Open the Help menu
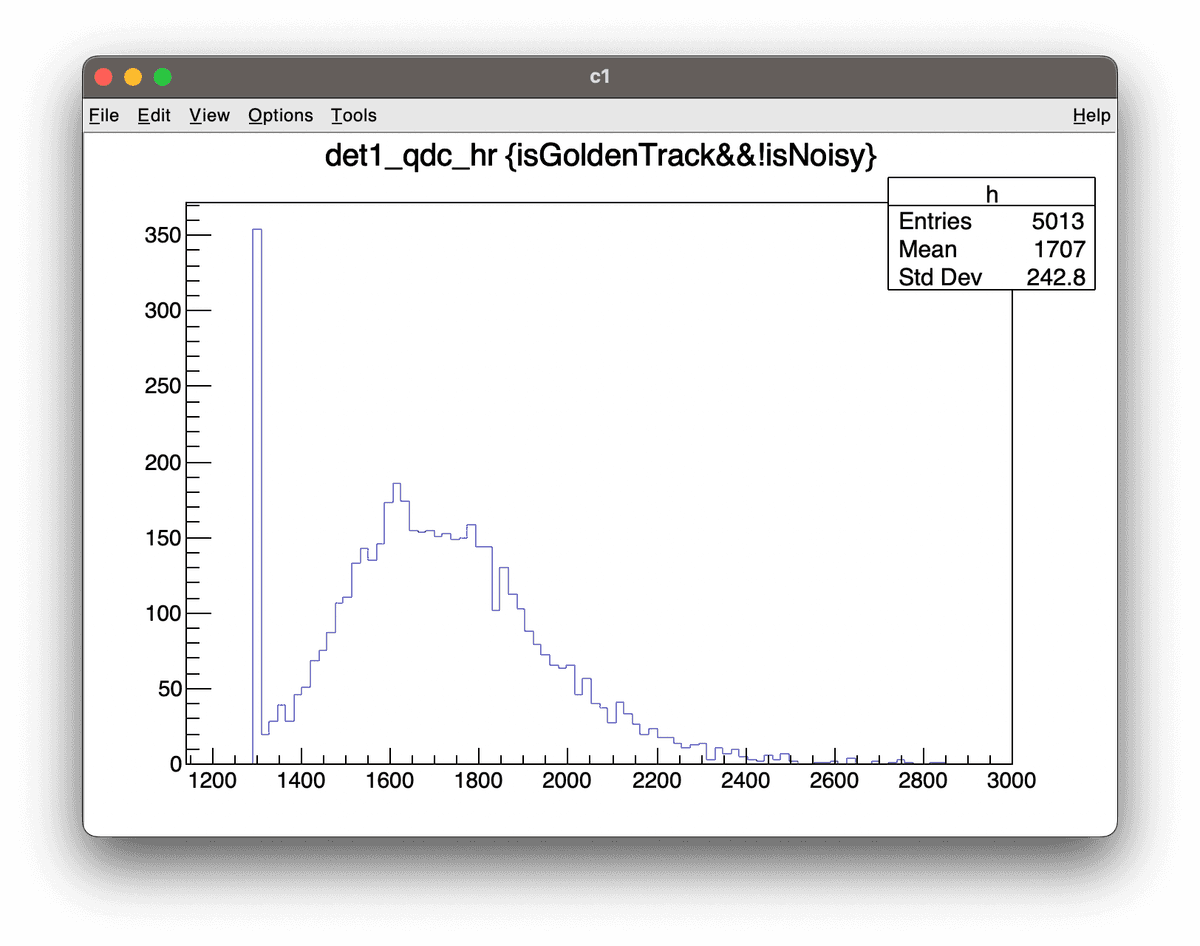The width and height of the screenshot is (1200, 946). coord(1091,116)
